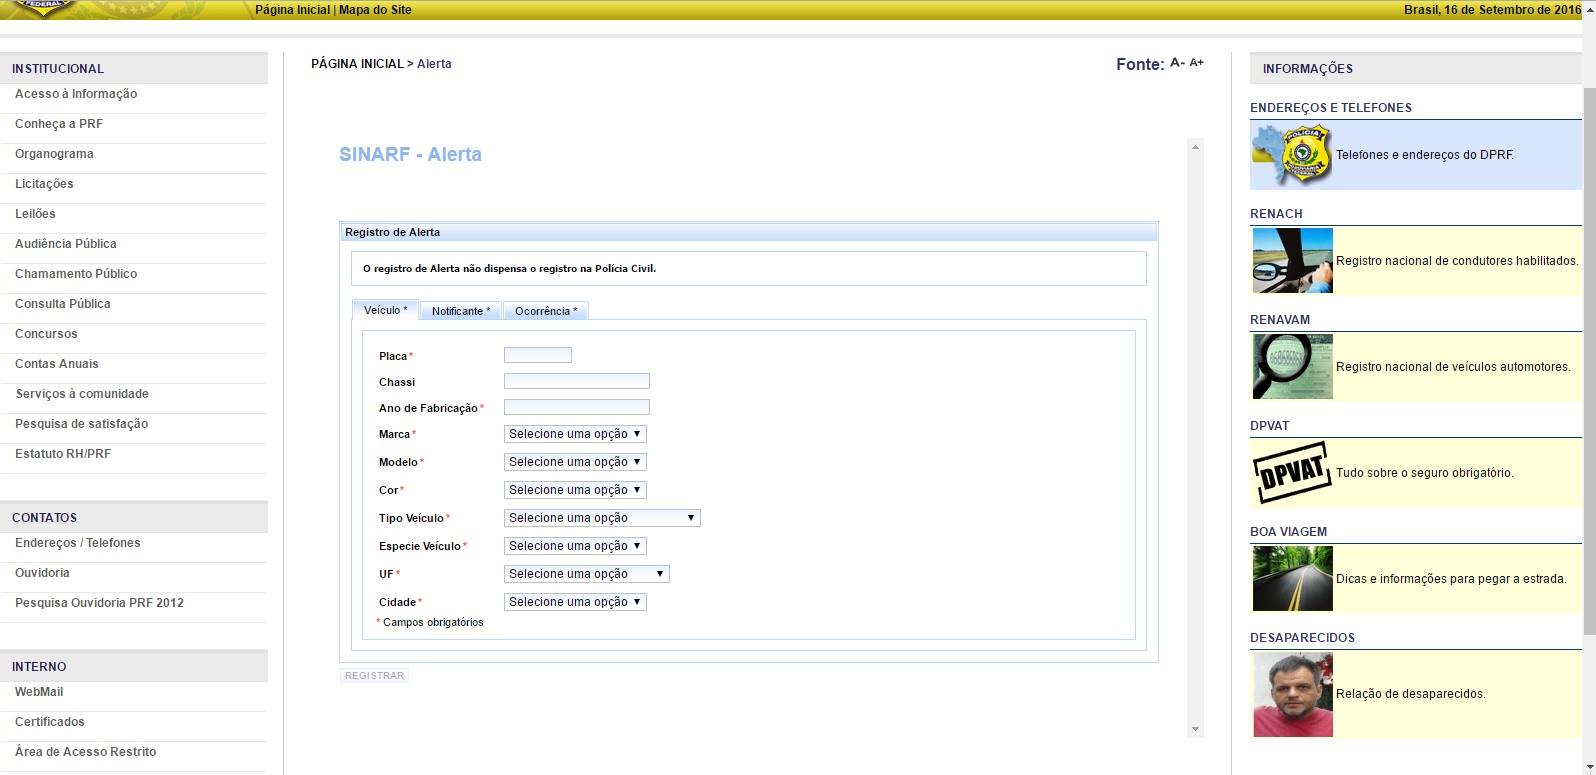Click the DPVAT stamp logo
1596x775 pixels.
tap(1292, 473)
